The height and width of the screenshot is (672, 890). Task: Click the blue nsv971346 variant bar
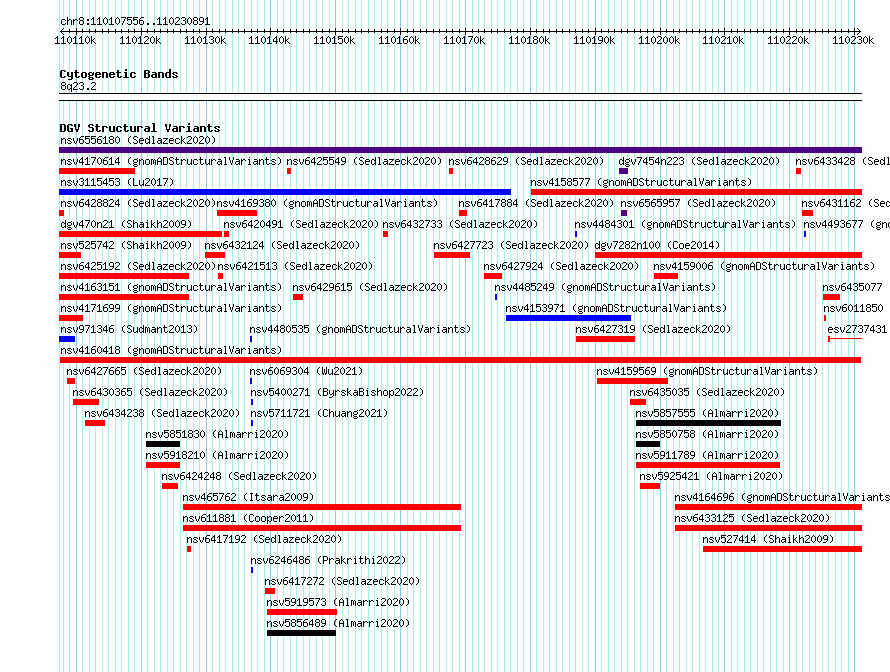[67, 339]
